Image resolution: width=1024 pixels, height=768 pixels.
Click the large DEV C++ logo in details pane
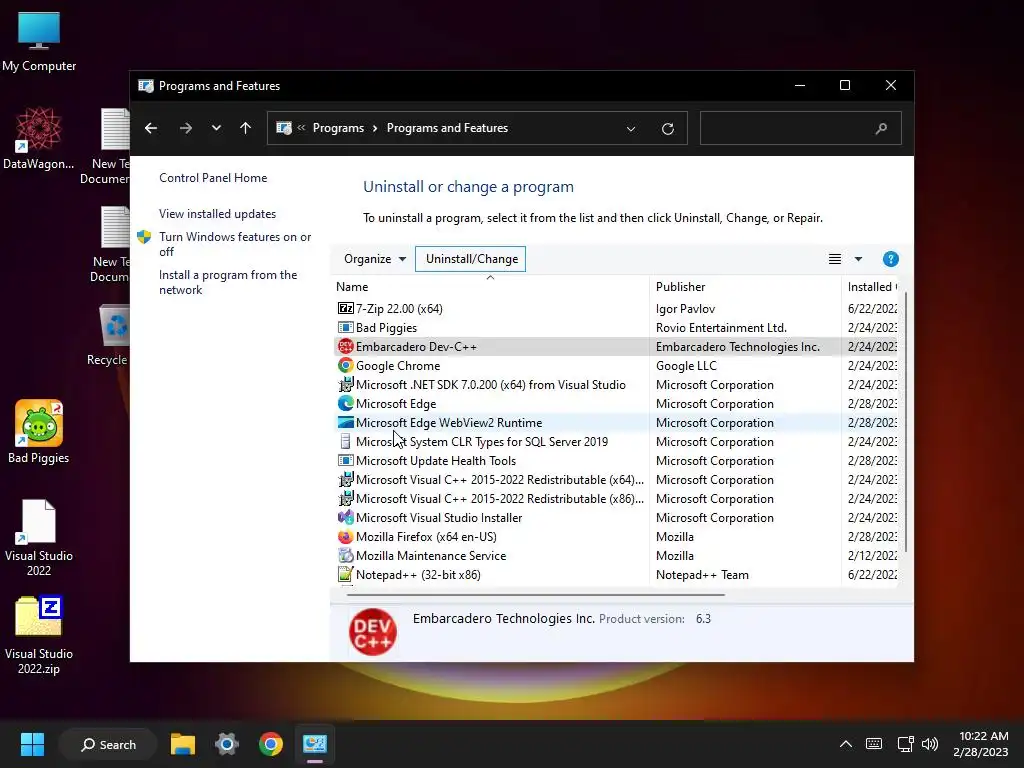373,632
